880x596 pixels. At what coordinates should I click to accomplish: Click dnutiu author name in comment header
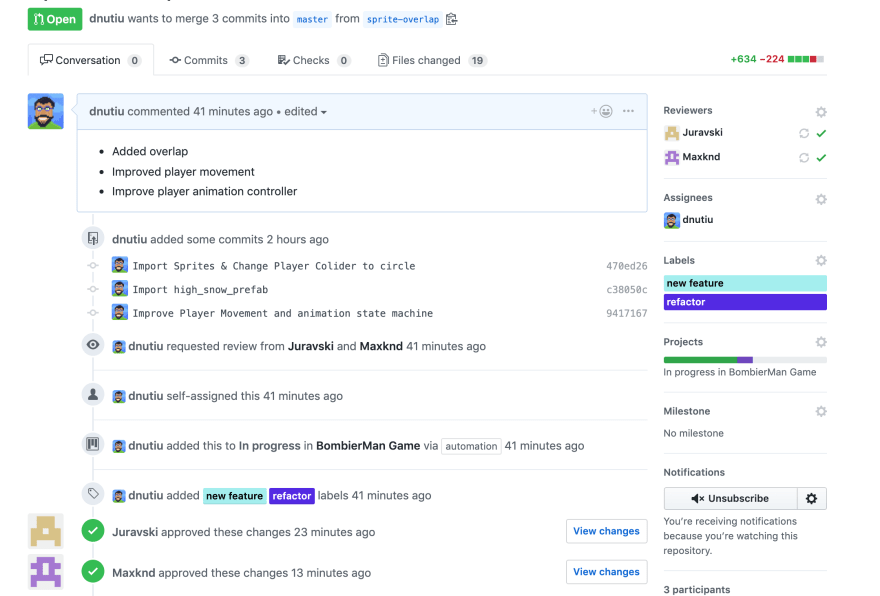tap(107, 111)
